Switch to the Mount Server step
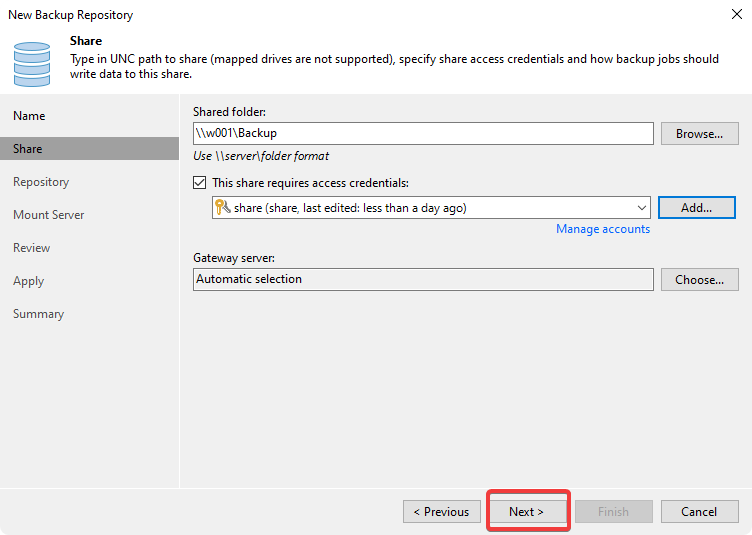752x535 pixels. click(48, 215)
